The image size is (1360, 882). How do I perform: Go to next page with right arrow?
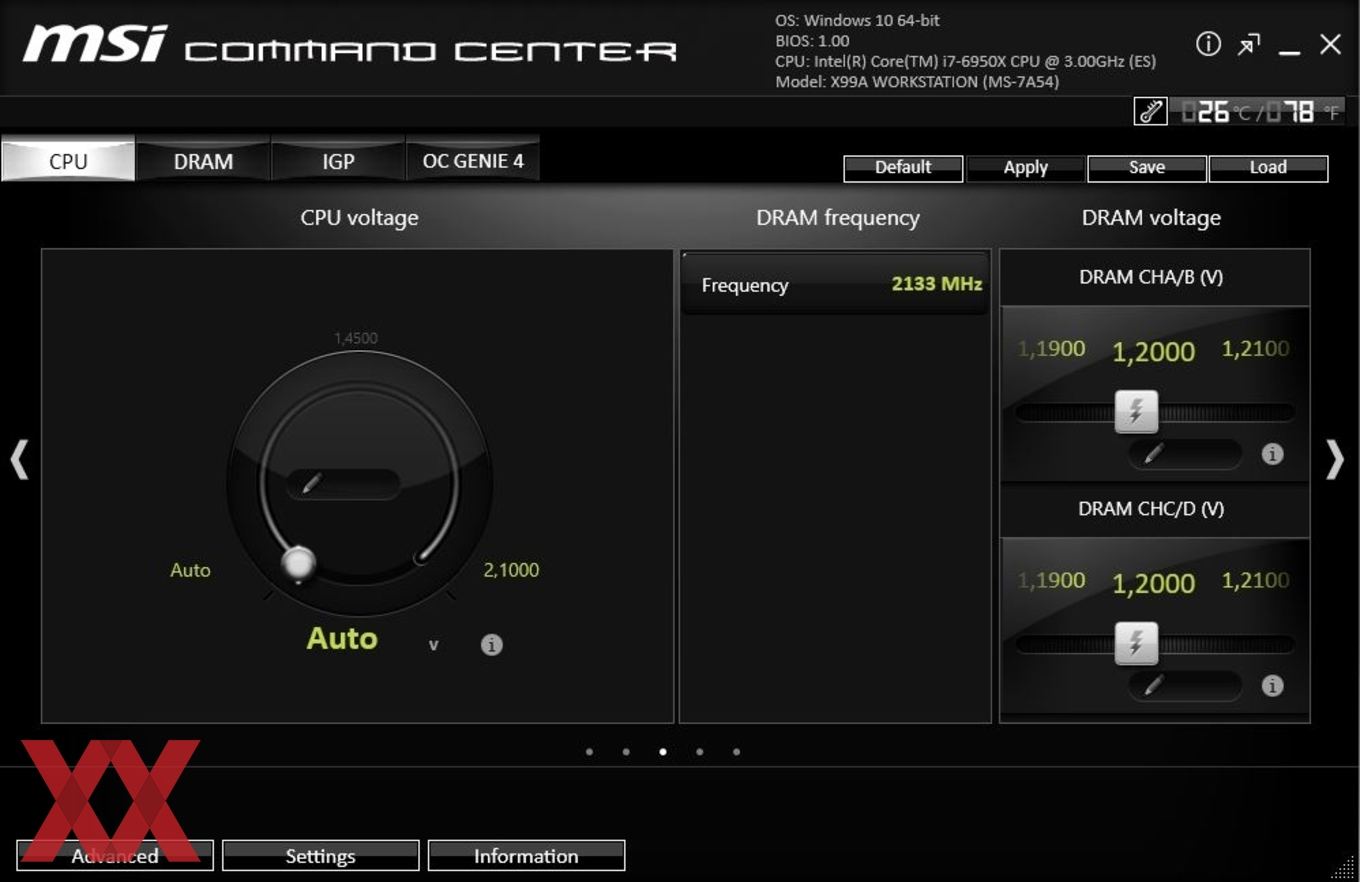(1335, 460)
